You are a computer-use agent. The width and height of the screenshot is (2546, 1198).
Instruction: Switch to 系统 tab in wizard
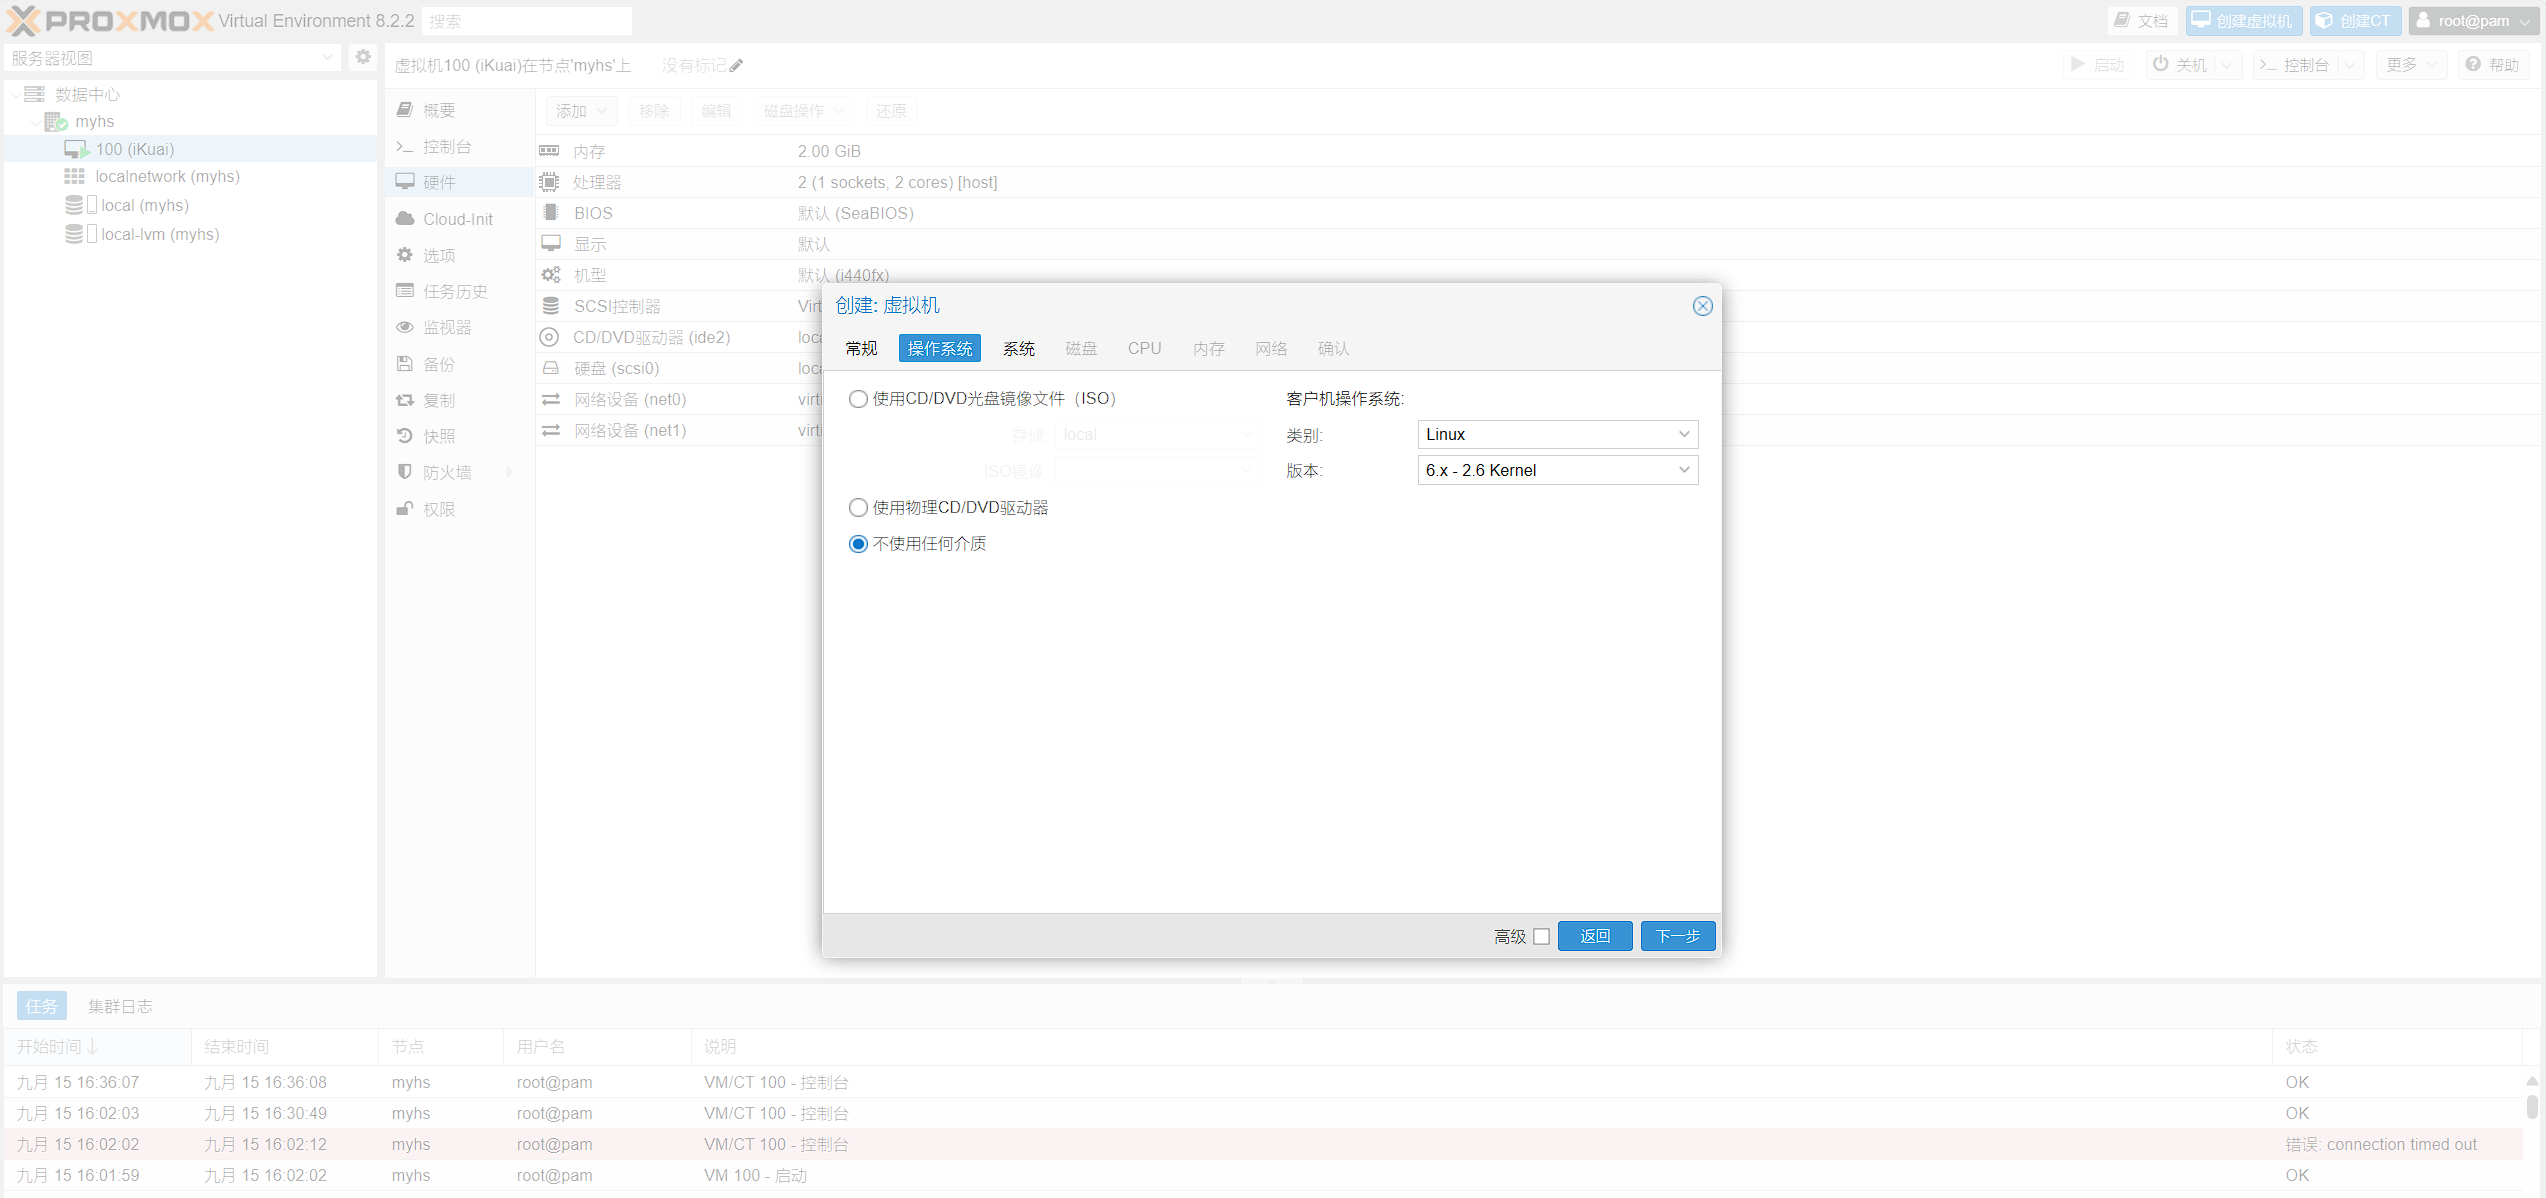pyautogui.click(x=1019, y=348)
